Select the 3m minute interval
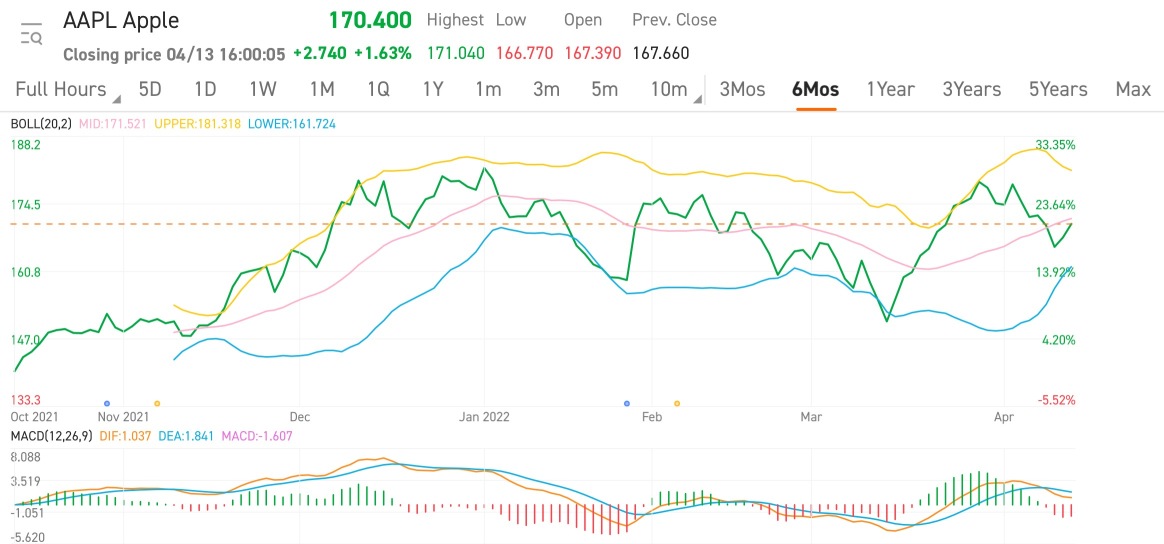The width and height of the screenshot is (1164, 544). click(546, 89)
